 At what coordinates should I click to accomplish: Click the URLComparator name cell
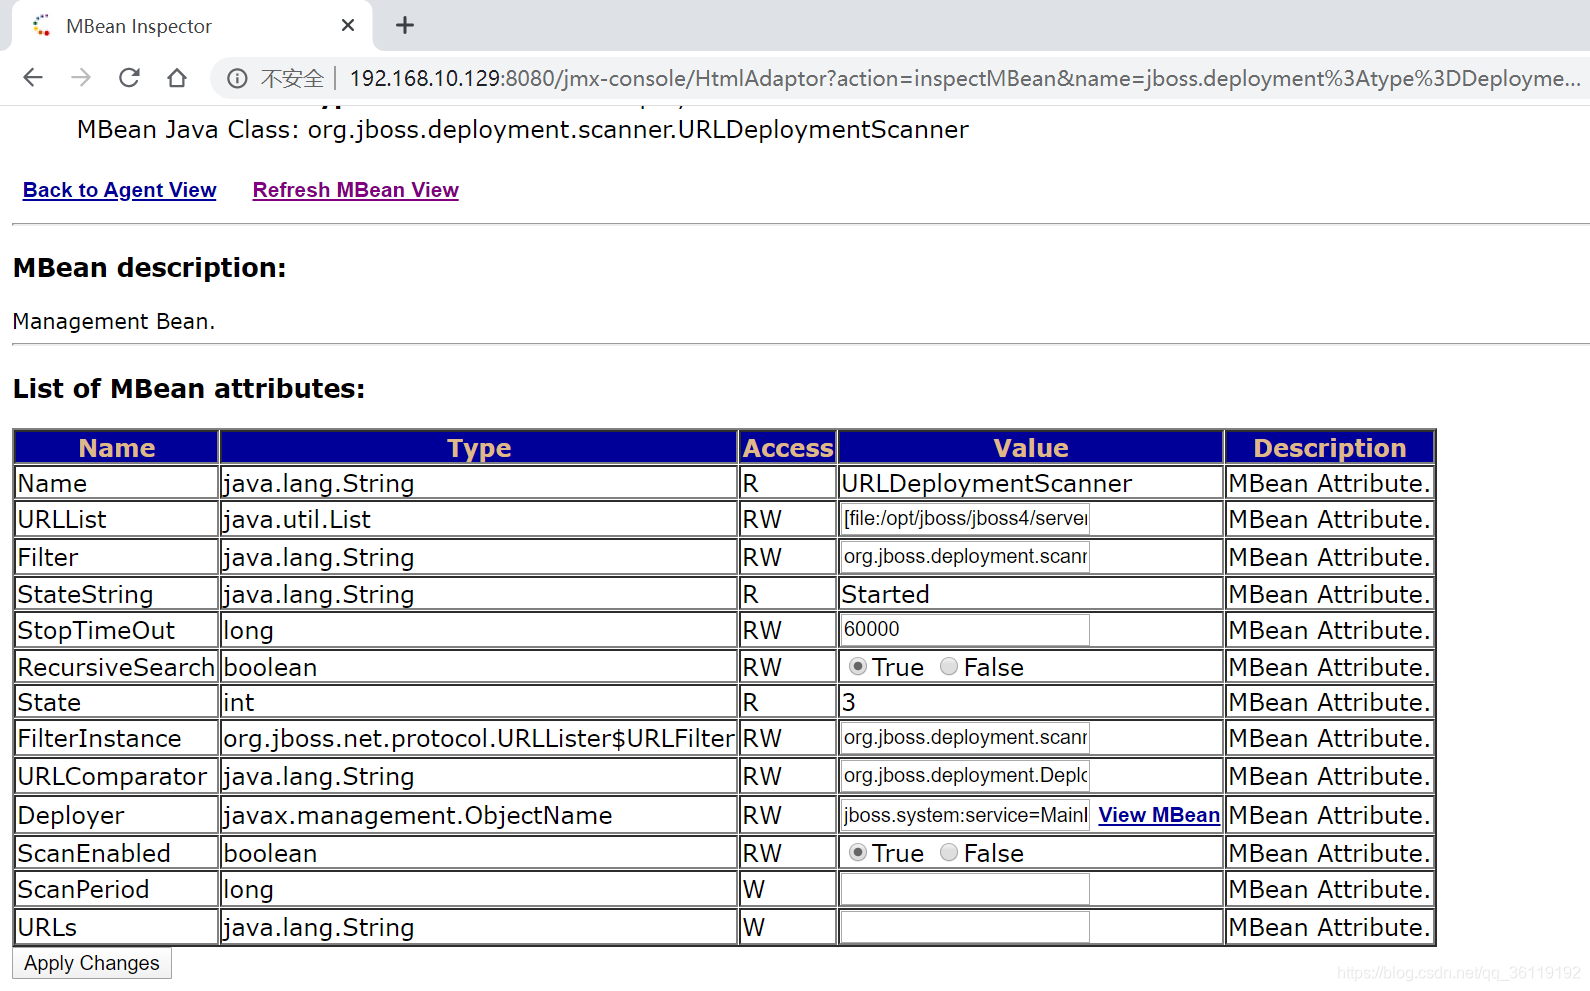tap(117, 776)
